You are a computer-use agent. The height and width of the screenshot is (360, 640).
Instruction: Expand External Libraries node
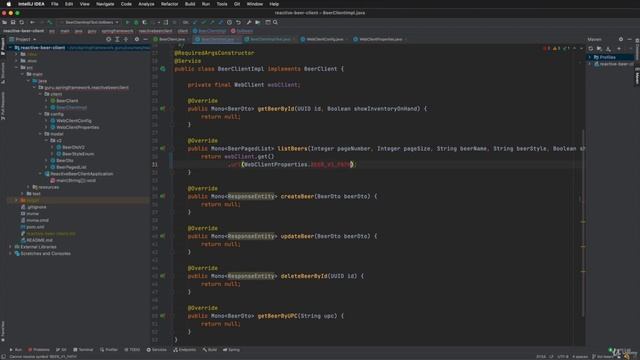[x=10, y=247]
